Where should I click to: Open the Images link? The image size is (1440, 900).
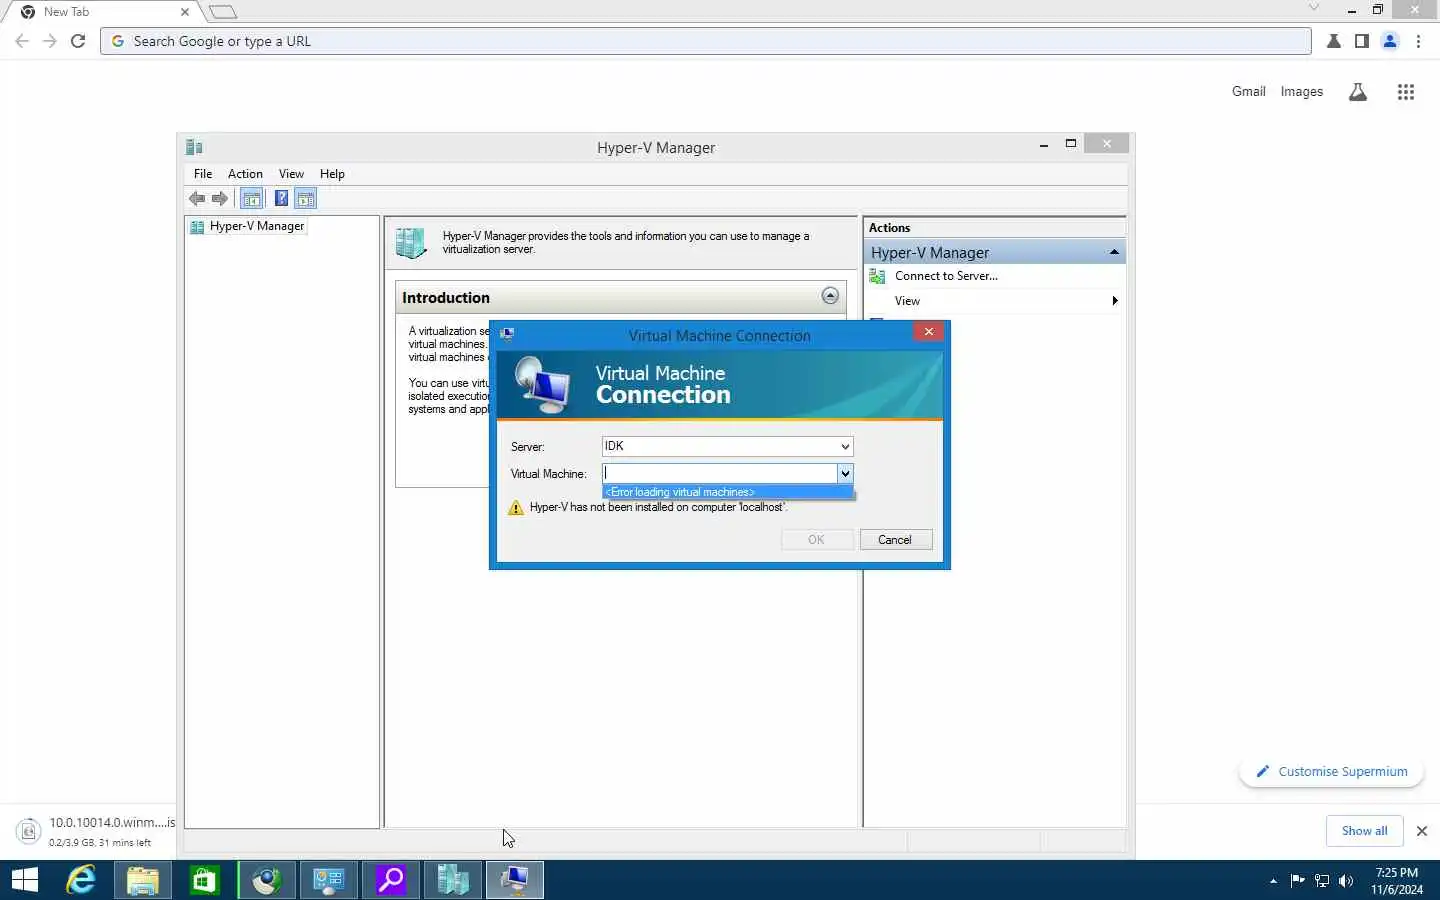[x=1302, y=91]
